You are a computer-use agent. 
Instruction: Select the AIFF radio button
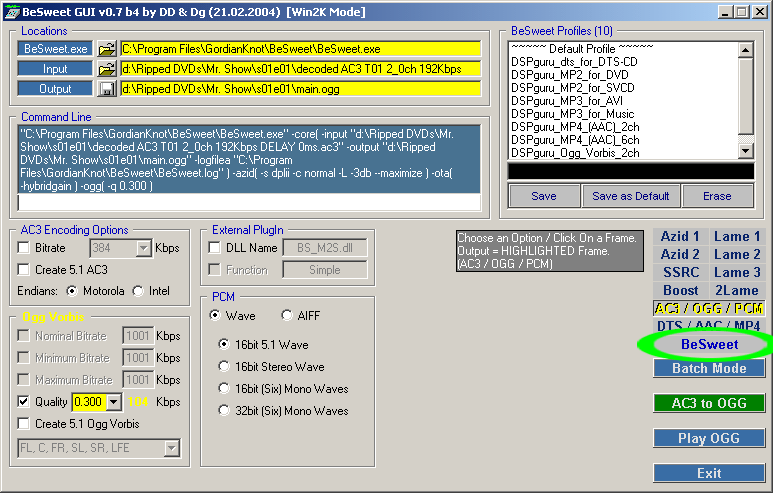(287, 315)
